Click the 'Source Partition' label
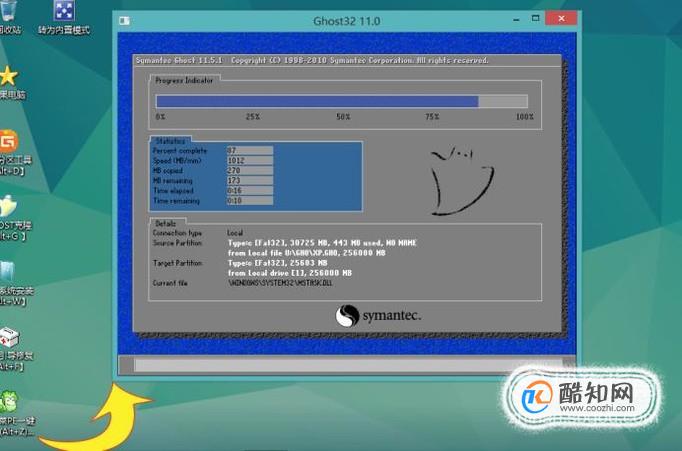Screen dimensions: 682x451 [x=177, y=243]
